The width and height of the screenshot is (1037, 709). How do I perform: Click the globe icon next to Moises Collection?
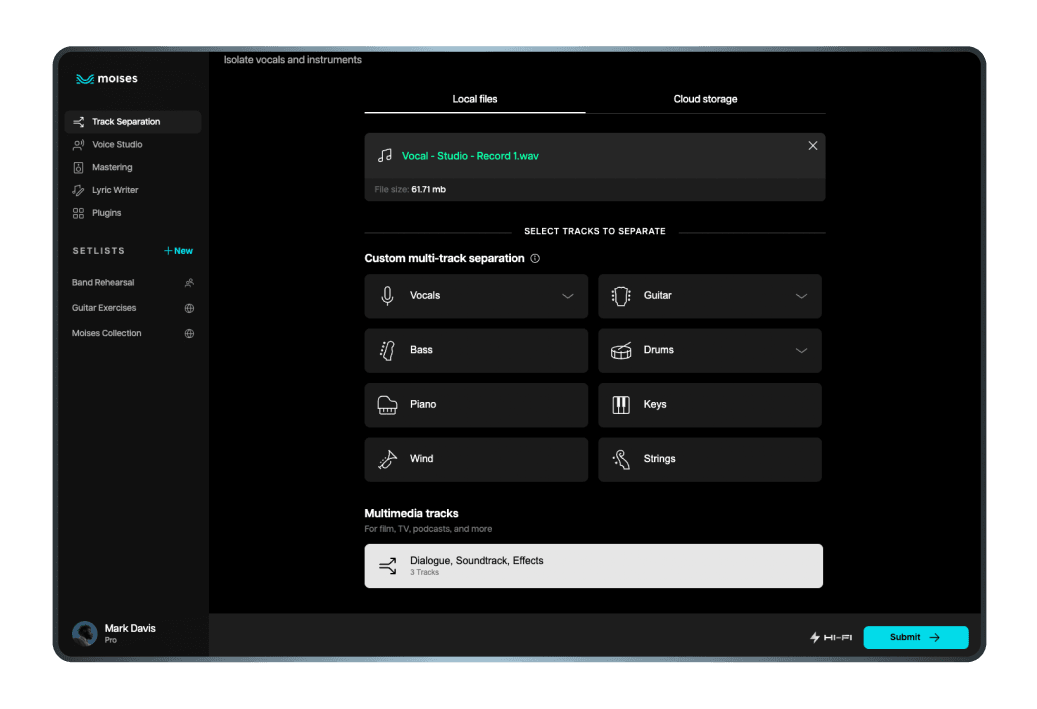point(189,333)
